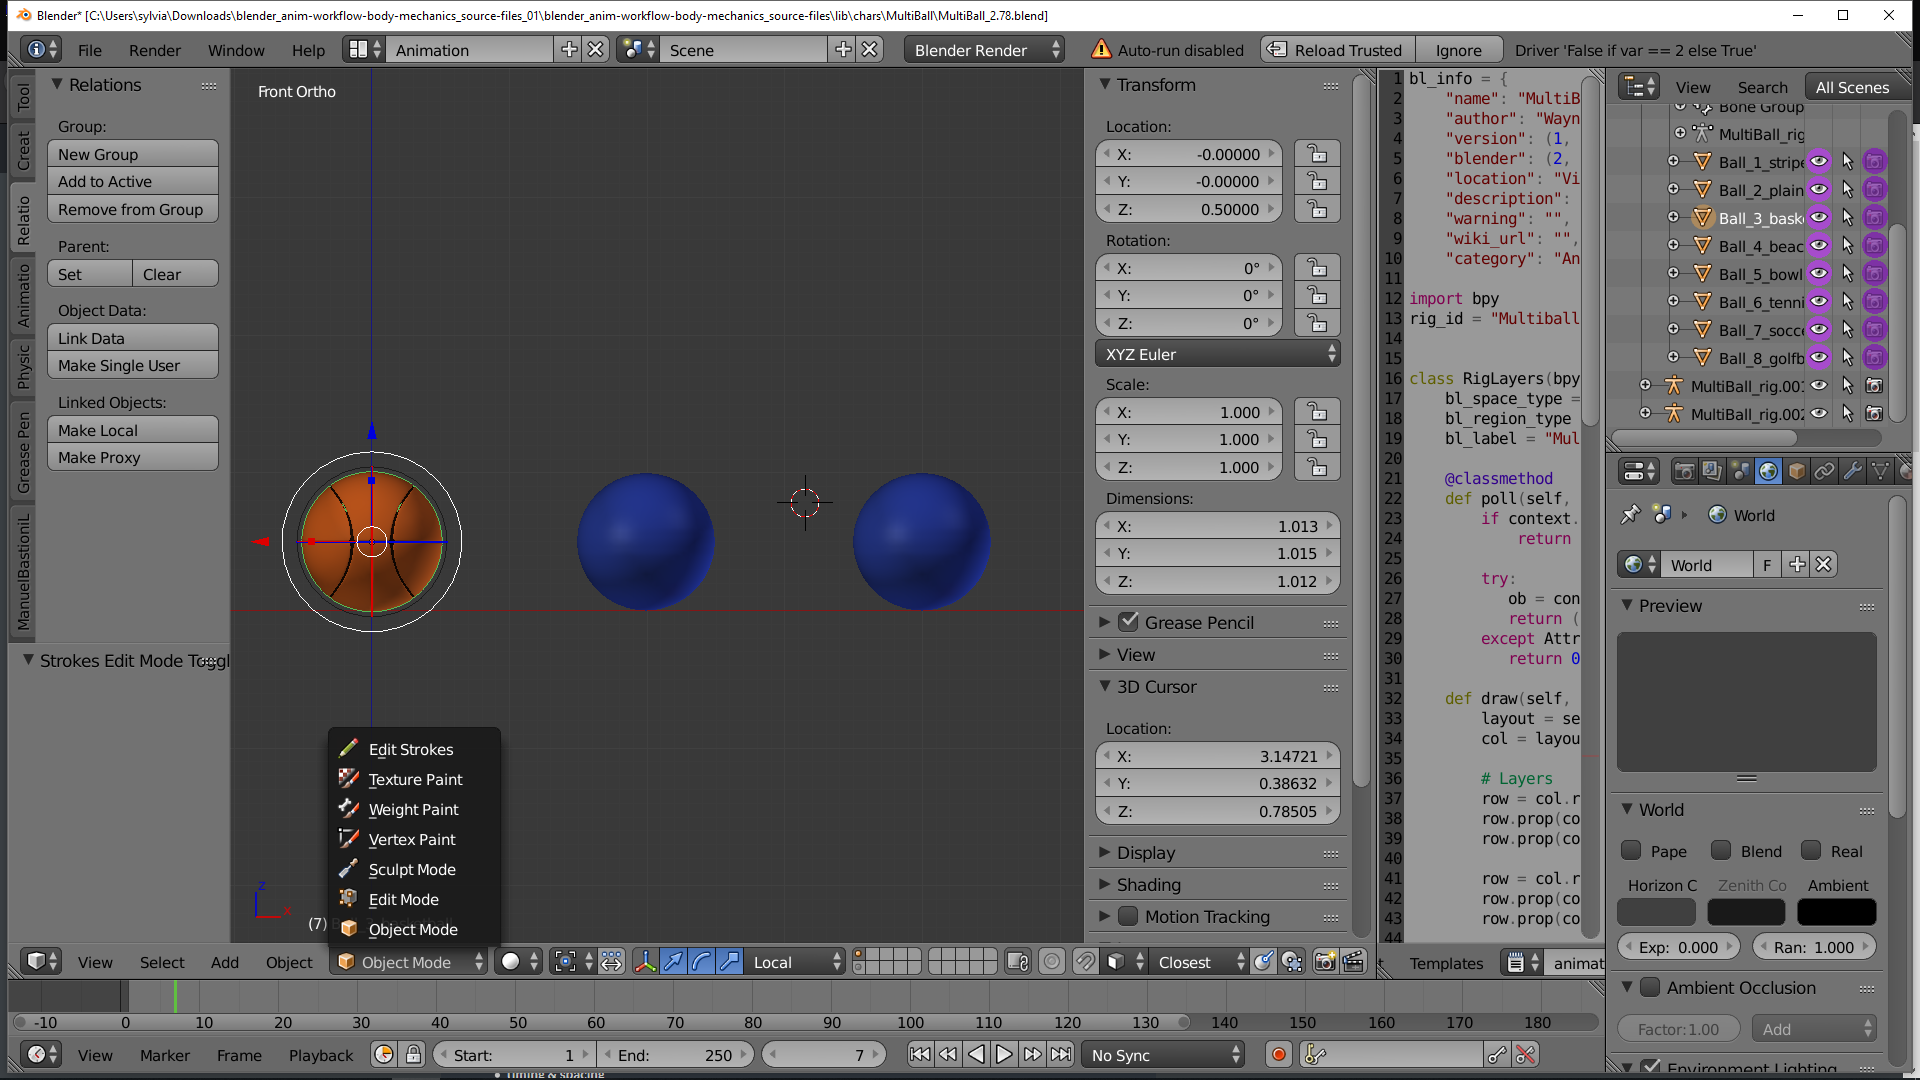
Task: Click the End frame field
Action: coord(675,1055)
